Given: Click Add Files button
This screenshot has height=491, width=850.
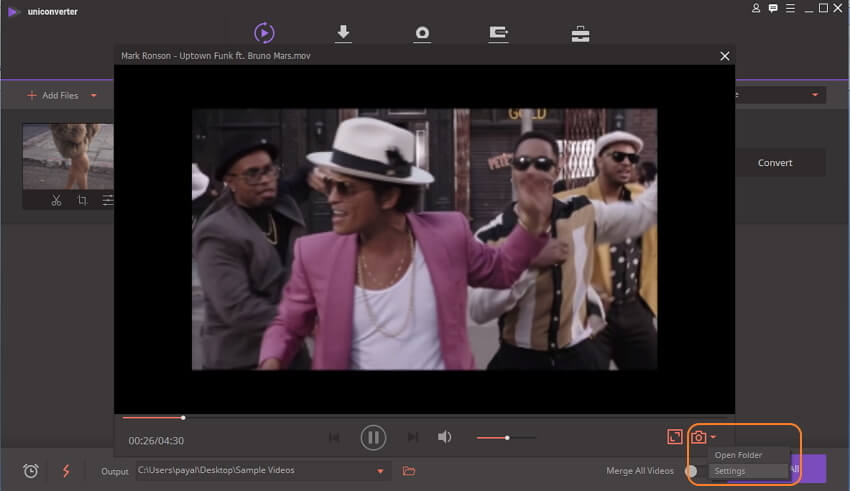Looking at the screenshot, I should pos(53,95).
